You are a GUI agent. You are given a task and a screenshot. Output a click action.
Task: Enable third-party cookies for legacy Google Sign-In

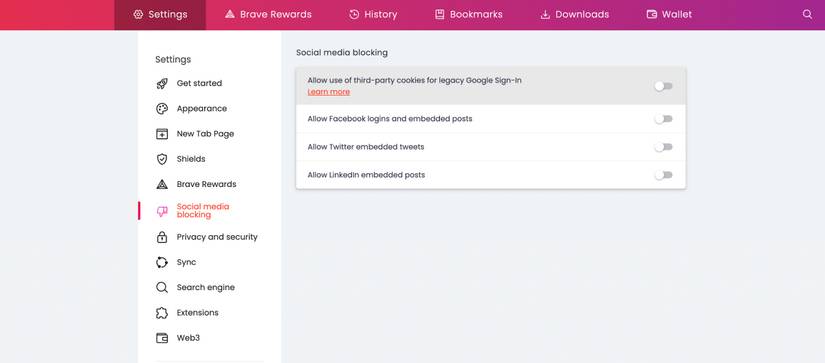point(663,86)
